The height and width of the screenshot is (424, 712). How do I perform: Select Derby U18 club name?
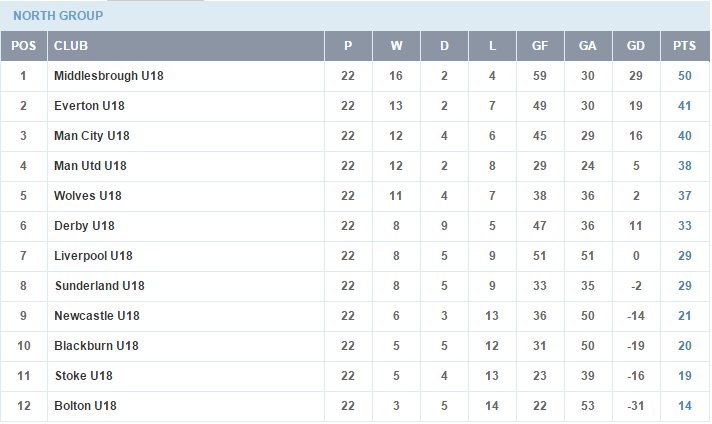84,226
